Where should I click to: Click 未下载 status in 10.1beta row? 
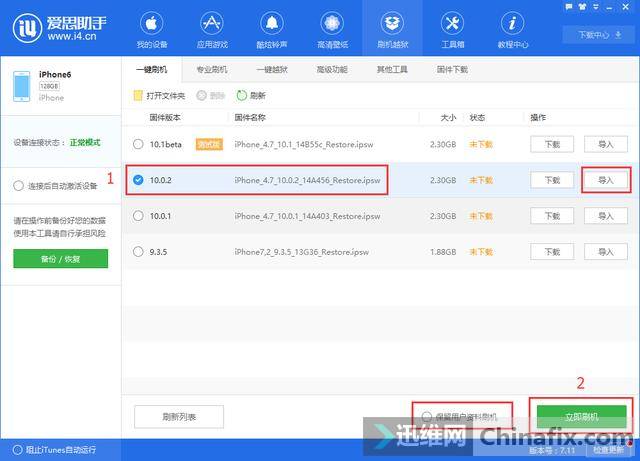coord(481,144)
